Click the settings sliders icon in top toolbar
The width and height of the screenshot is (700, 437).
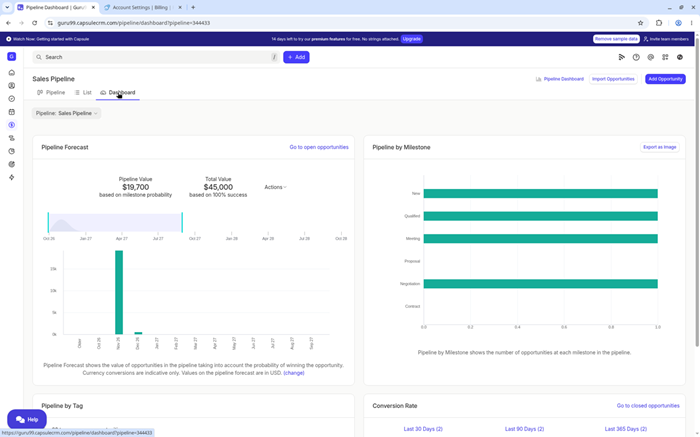(665, 57)
